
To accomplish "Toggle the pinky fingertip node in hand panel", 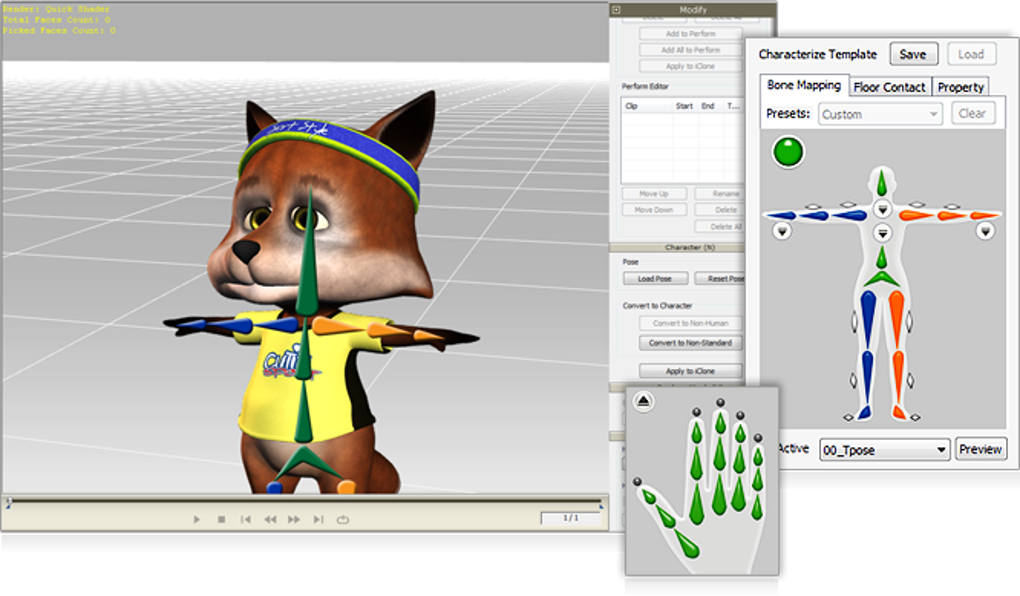I will 758,438.
